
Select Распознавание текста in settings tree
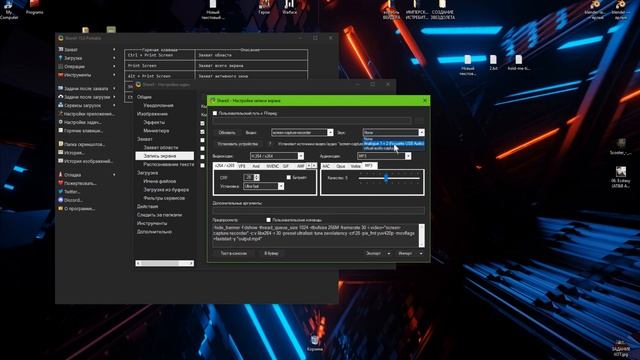(169, 164)
